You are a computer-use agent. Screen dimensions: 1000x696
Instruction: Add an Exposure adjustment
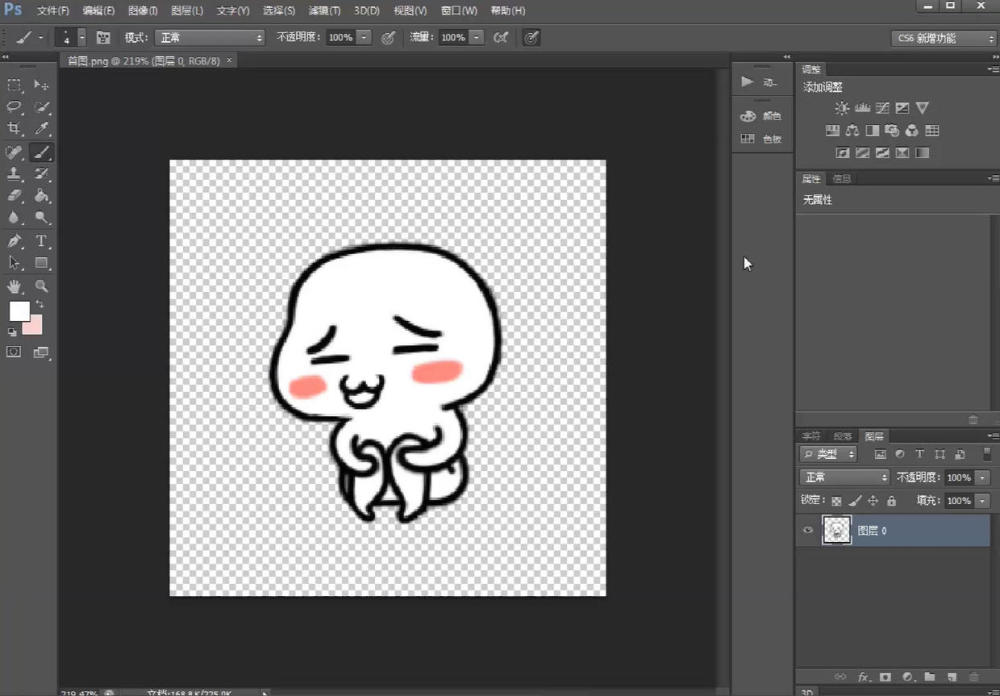(x=902, y=108)
